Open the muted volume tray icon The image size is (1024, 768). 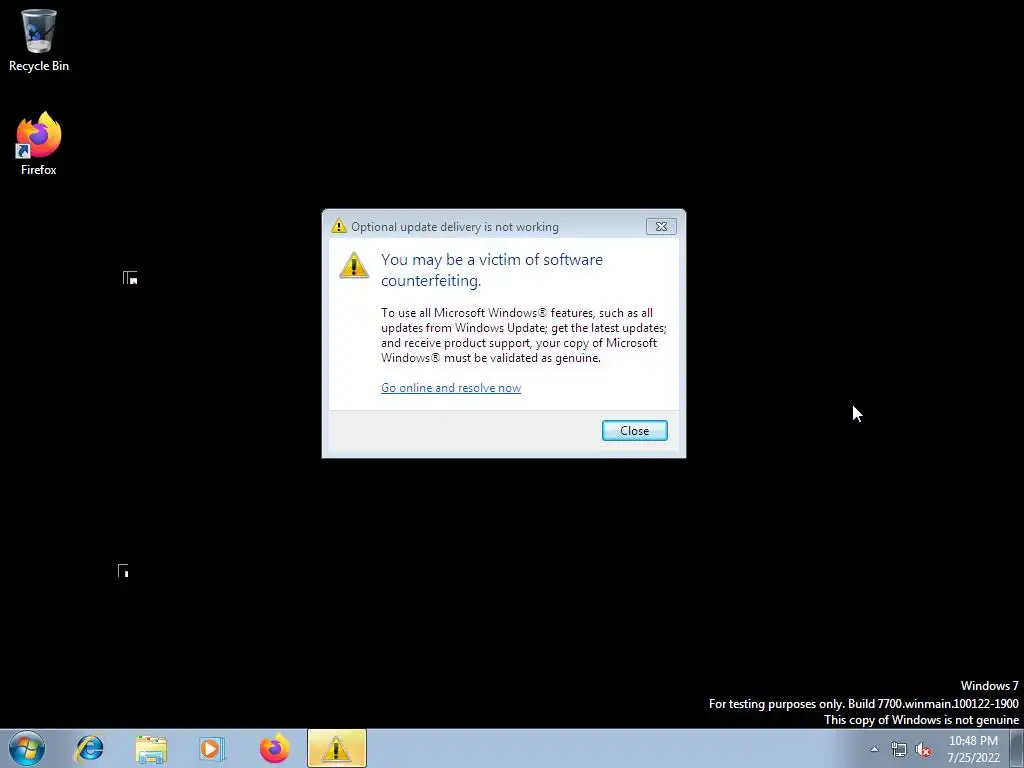click(923, 750)
